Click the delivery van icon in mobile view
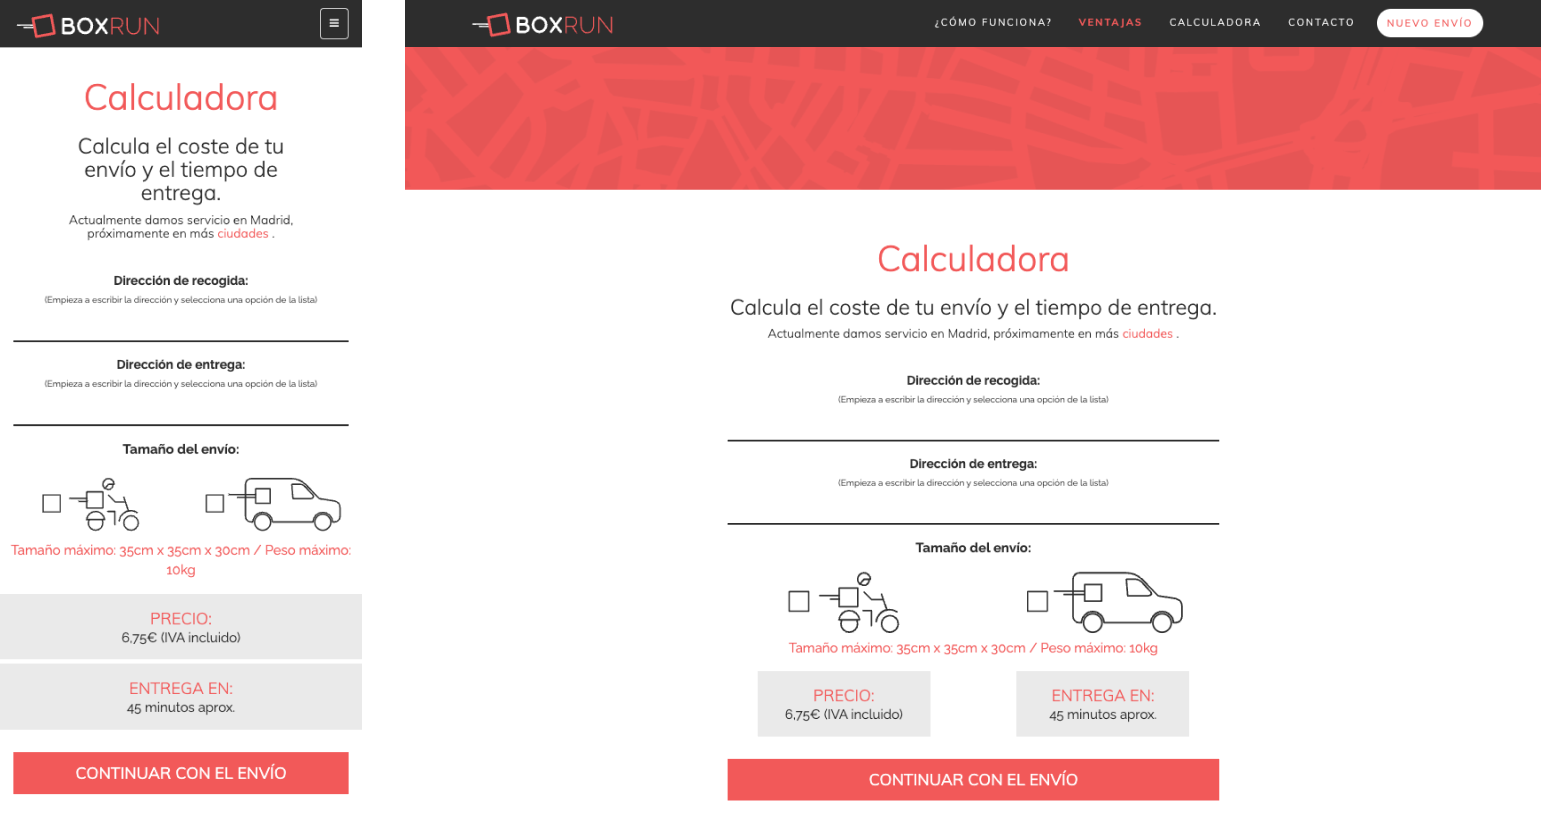This screenshot has height=820, width=1541. (x=287, y=503)
